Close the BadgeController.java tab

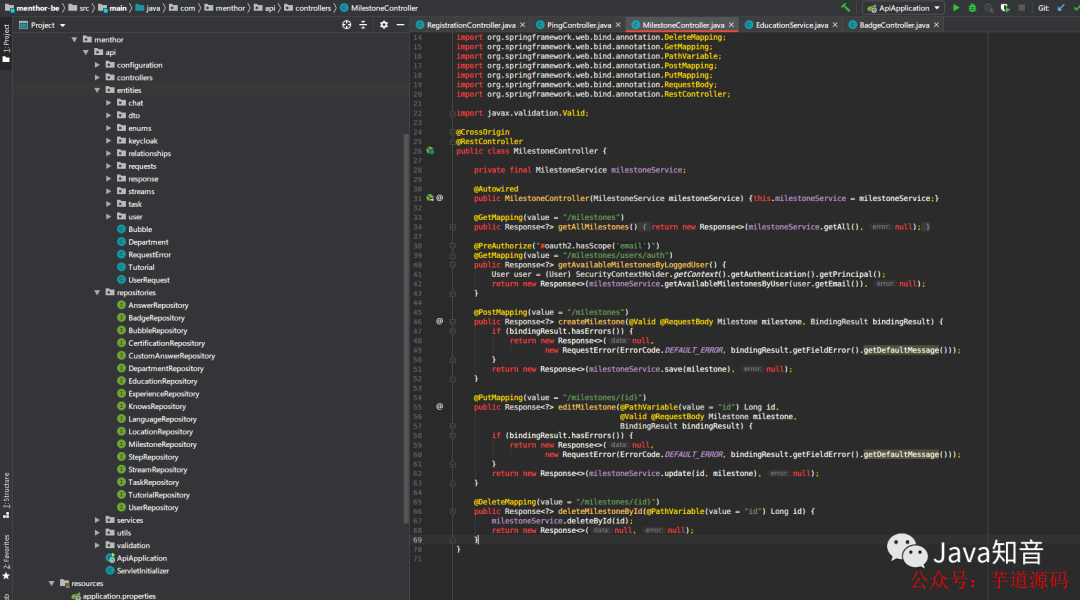click(x=936, y=25)
